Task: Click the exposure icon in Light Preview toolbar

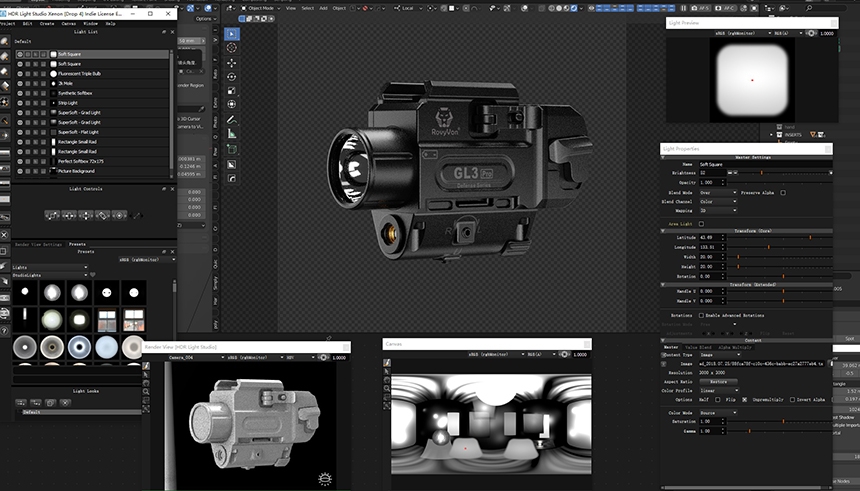Action: [811, 33]
